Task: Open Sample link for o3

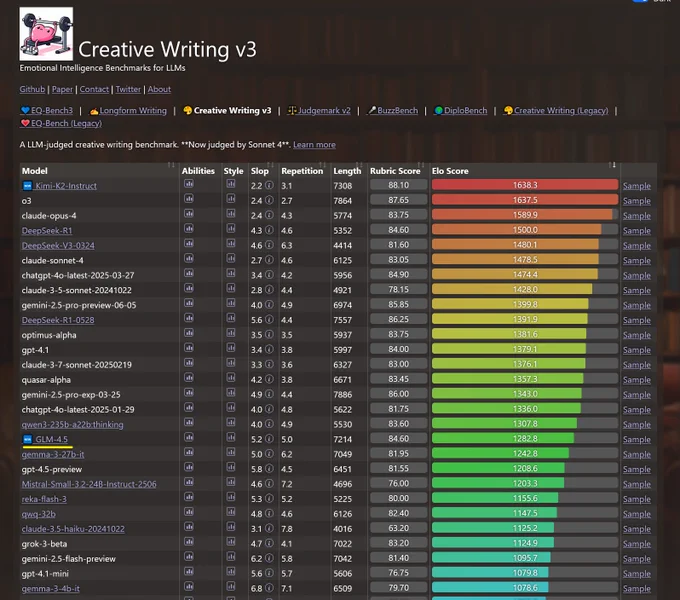Action: point(637,201)
